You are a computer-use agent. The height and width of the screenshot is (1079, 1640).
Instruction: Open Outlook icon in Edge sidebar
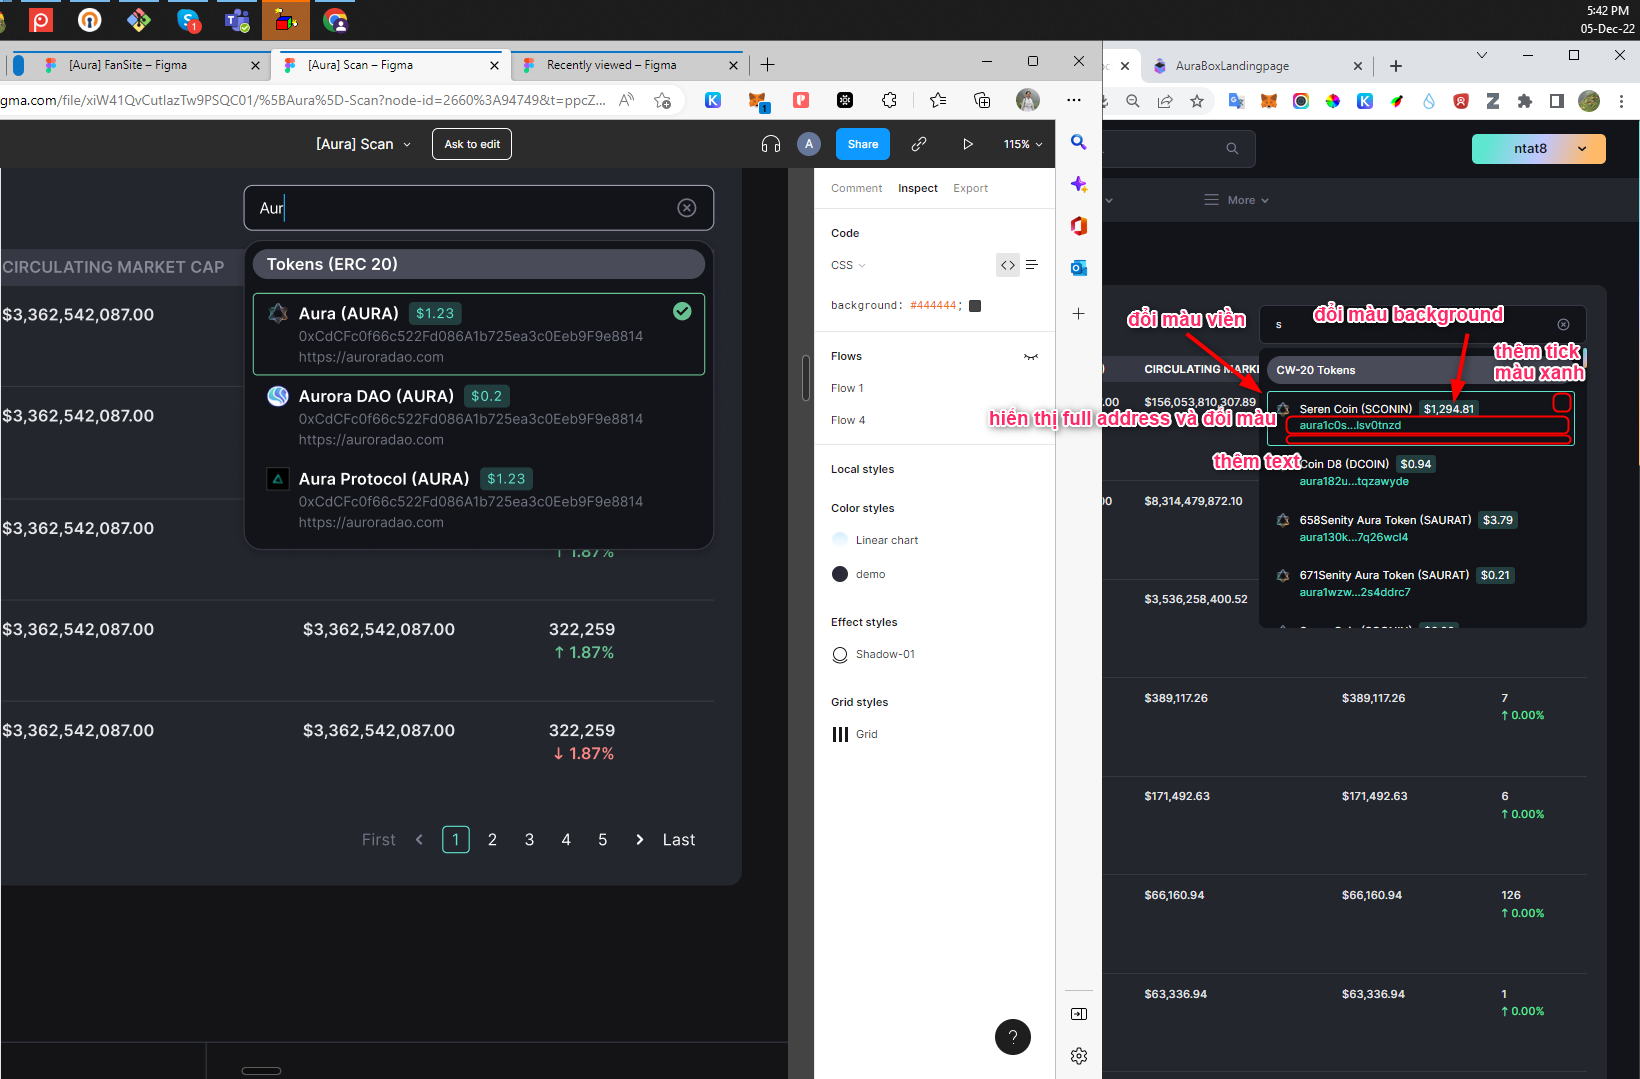[x=1079, y=268]
